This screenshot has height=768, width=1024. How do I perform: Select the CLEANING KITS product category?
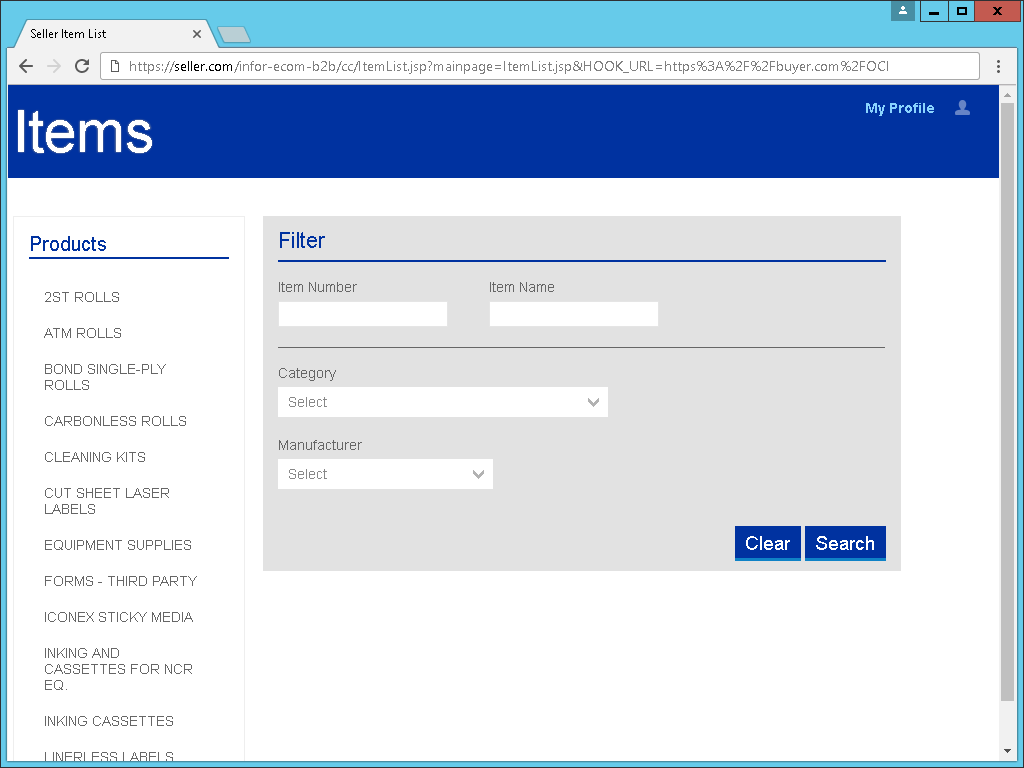95,457
